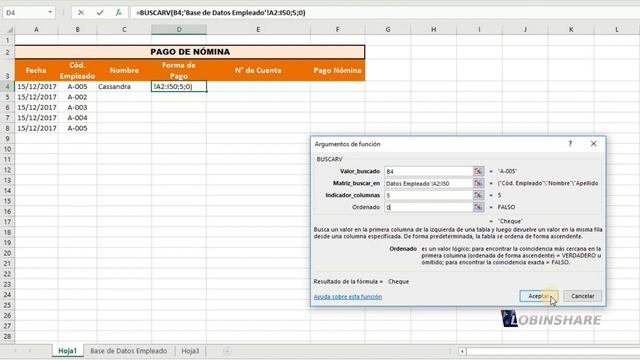640x360 pixels.
Task: Add a new sheet with plus icon
Action: tap(227, 351)
